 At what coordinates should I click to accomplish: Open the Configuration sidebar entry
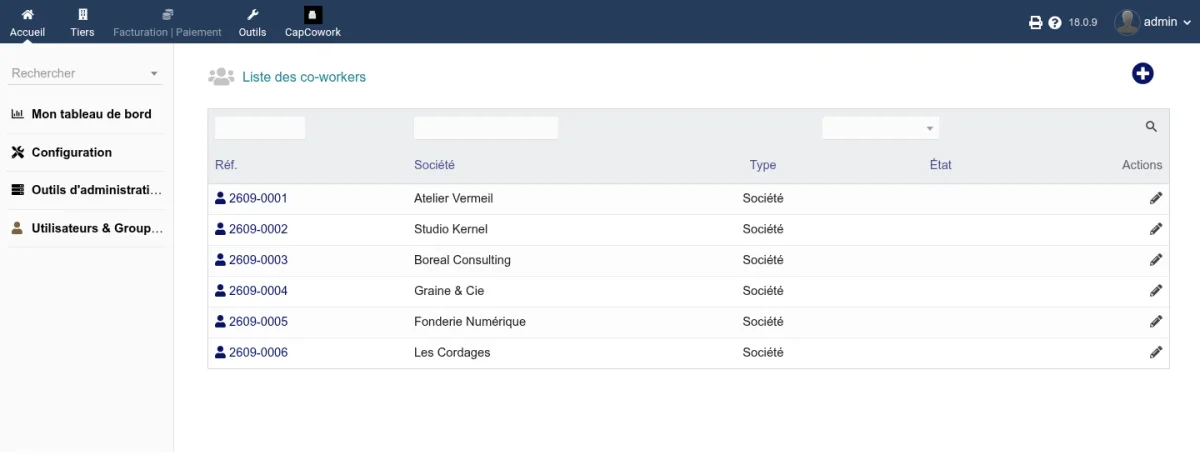tap(72, 152)
